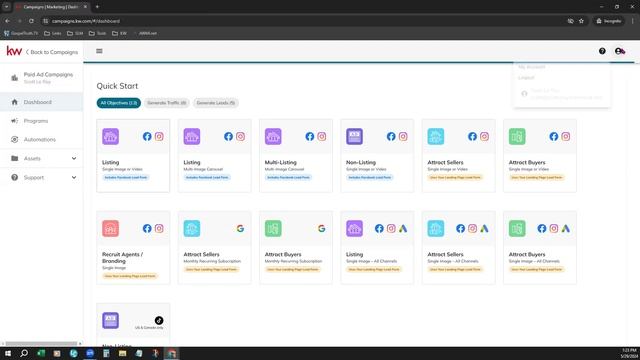This screenshot has height=360, width=640.
Task: Click the Dashboard home icon
Action: coord(15,102)
